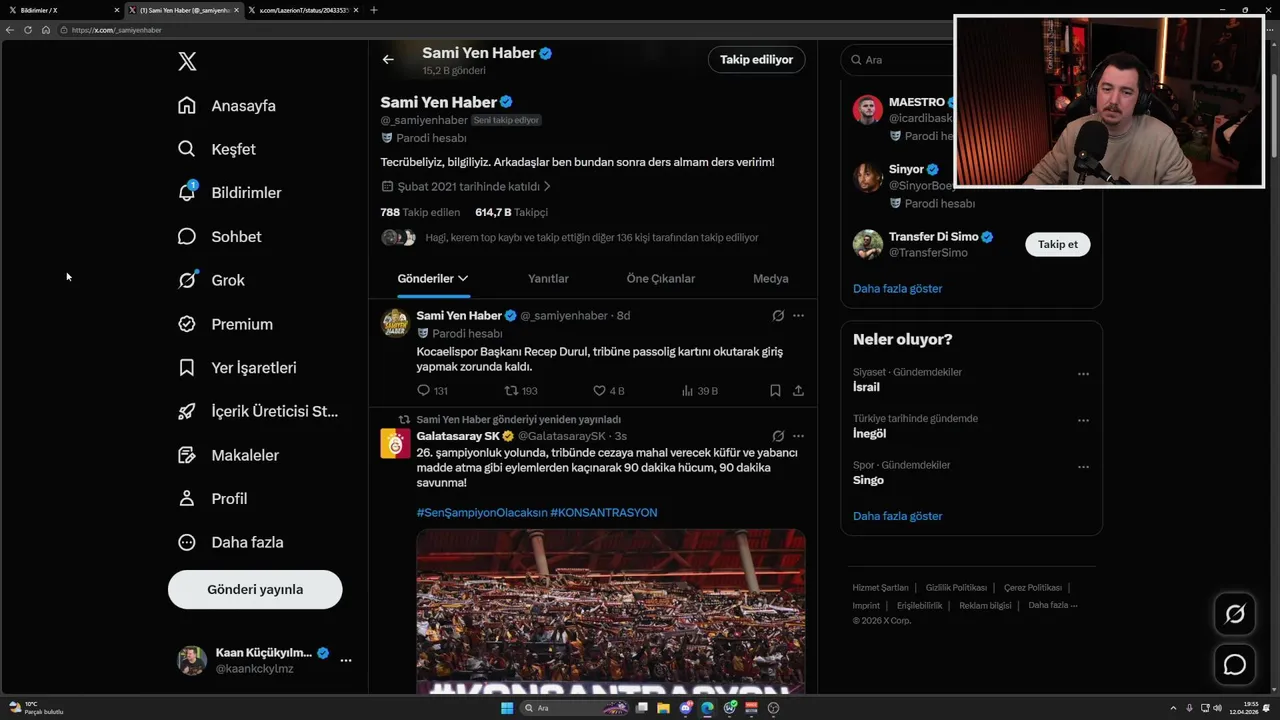Click the #SenŞampiyonOlacaksın hashtag
The image size is (1280, 720).
(482, 512)
